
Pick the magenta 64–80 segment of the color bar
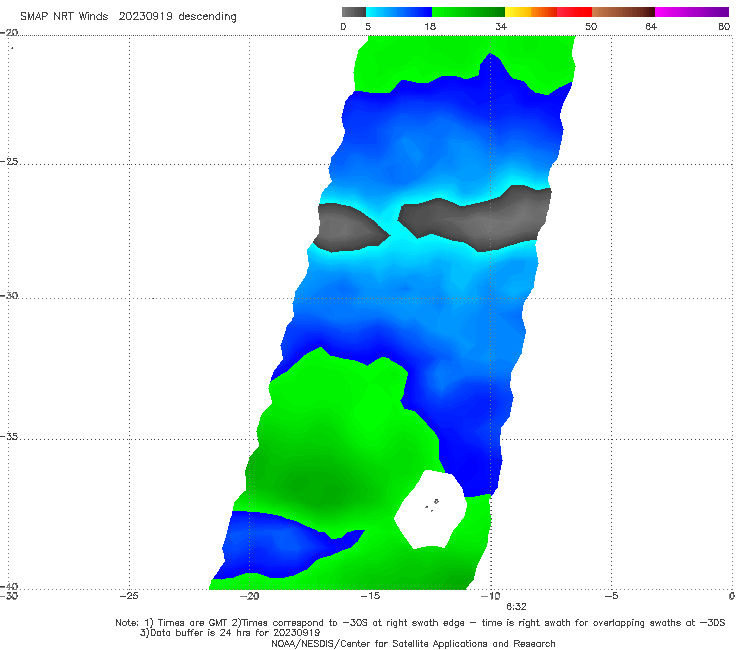tap(692, 12)
